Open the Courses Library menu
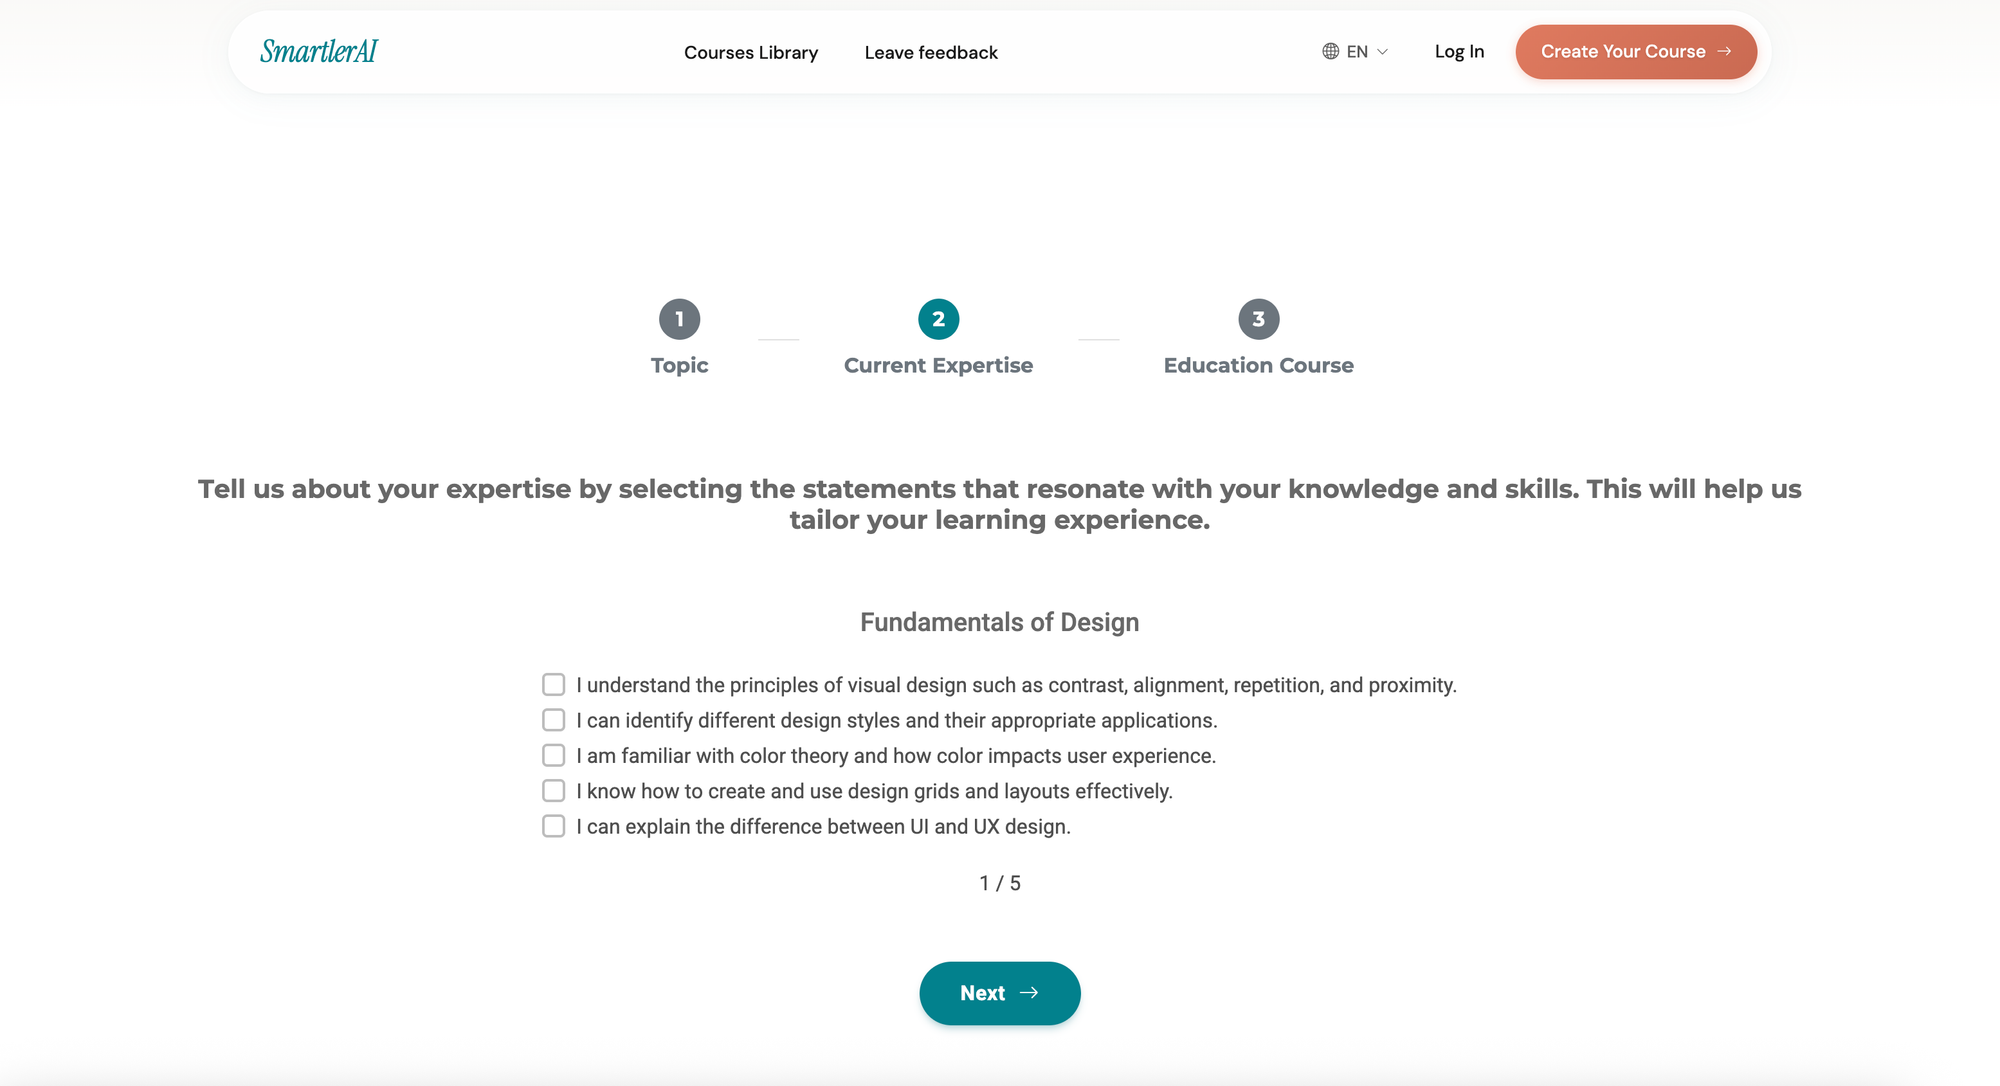This screenshot has width=2000, height=1086. (x=750, y=52)
